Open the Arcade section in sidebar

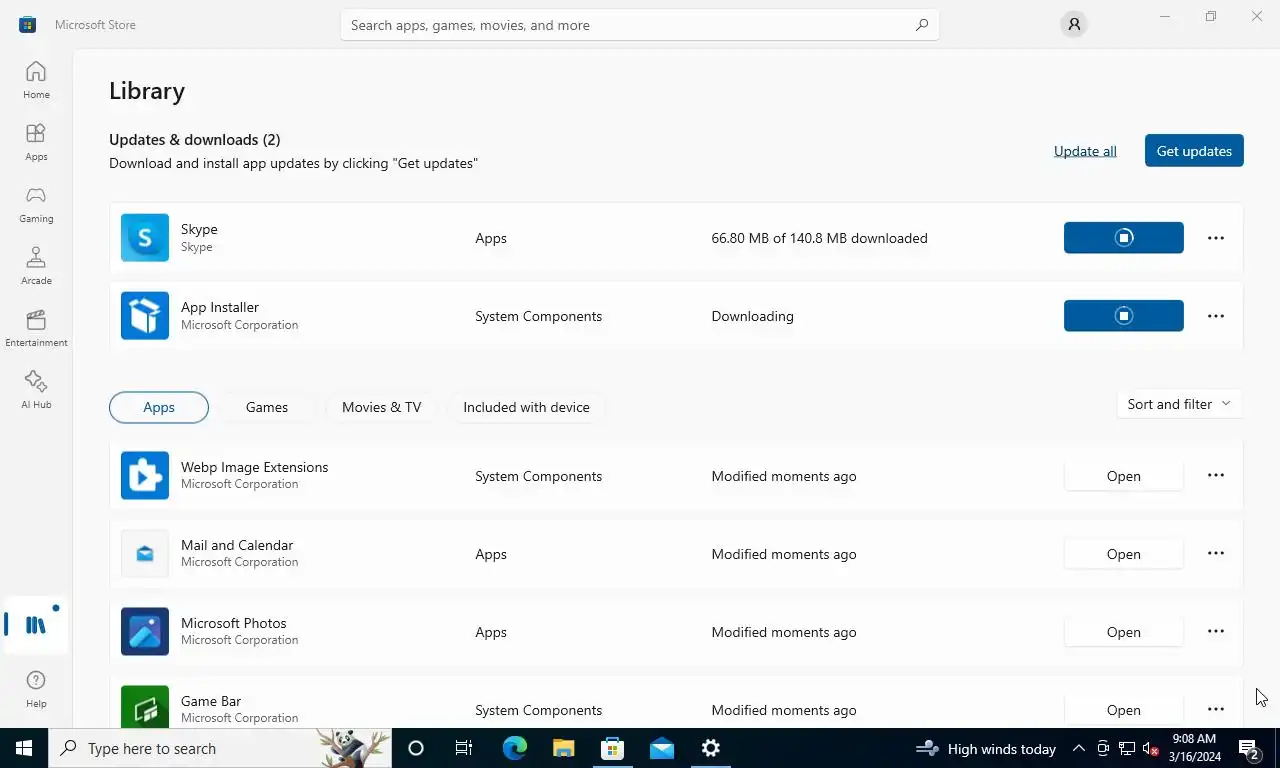[36, 266]
